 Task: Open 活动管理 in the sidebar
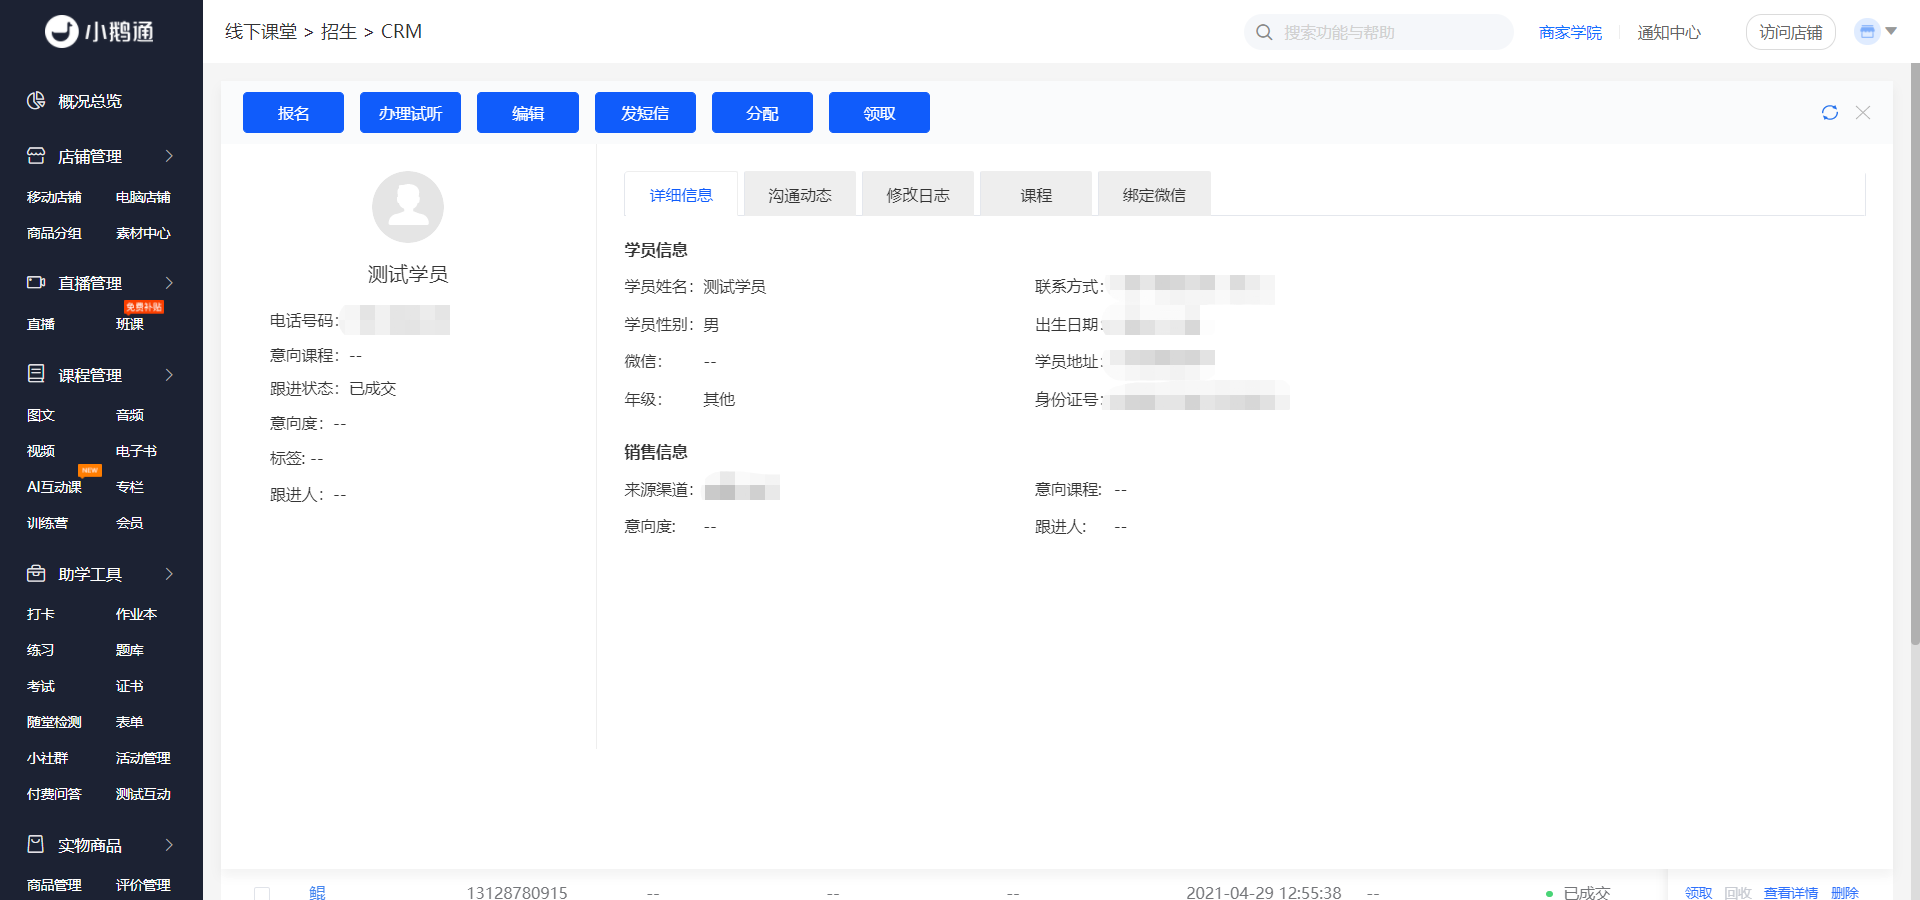coord(143,758)
